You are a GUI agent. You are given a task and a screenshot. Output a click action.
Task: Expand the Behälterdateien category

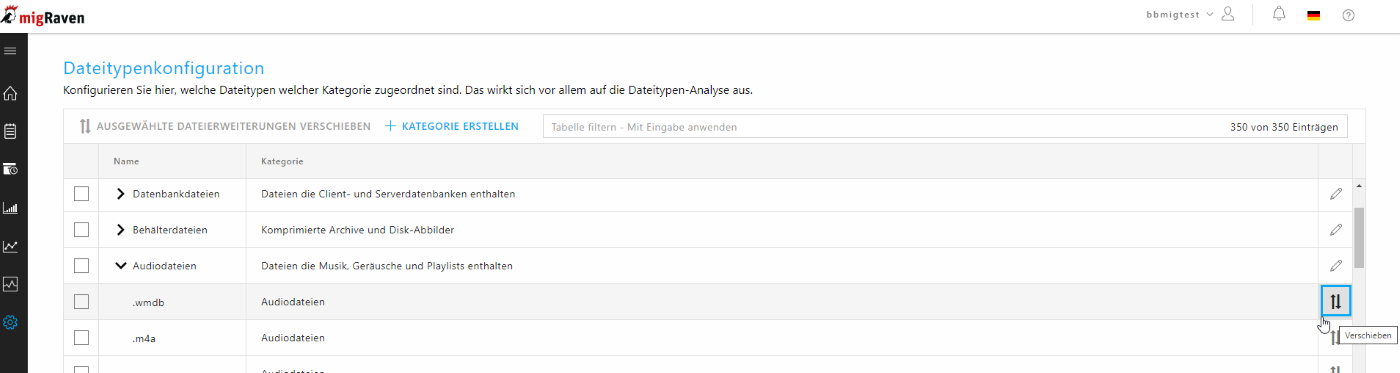coord(121,229)
